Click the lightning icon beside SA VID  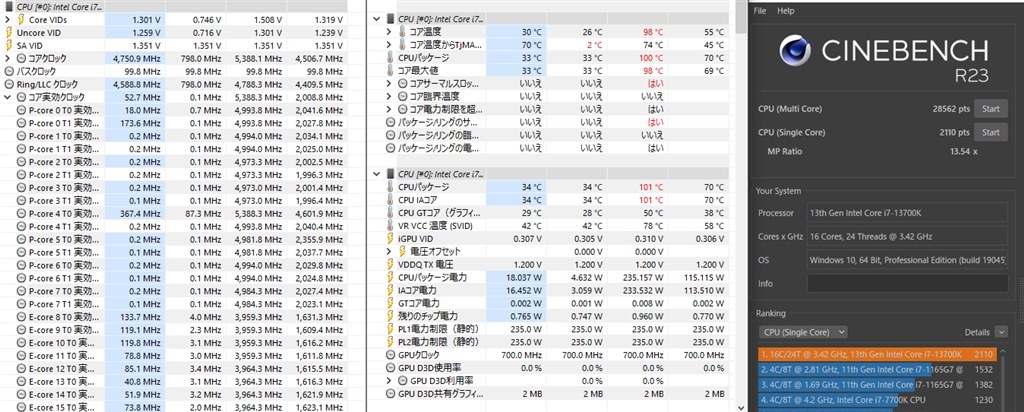click(x=9, y=45)
